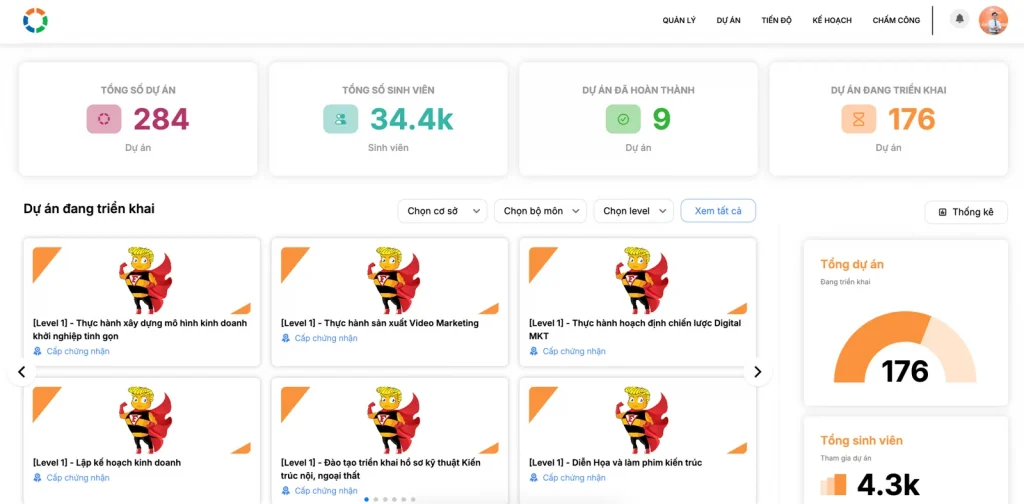Click the Thống kê button

966,212
